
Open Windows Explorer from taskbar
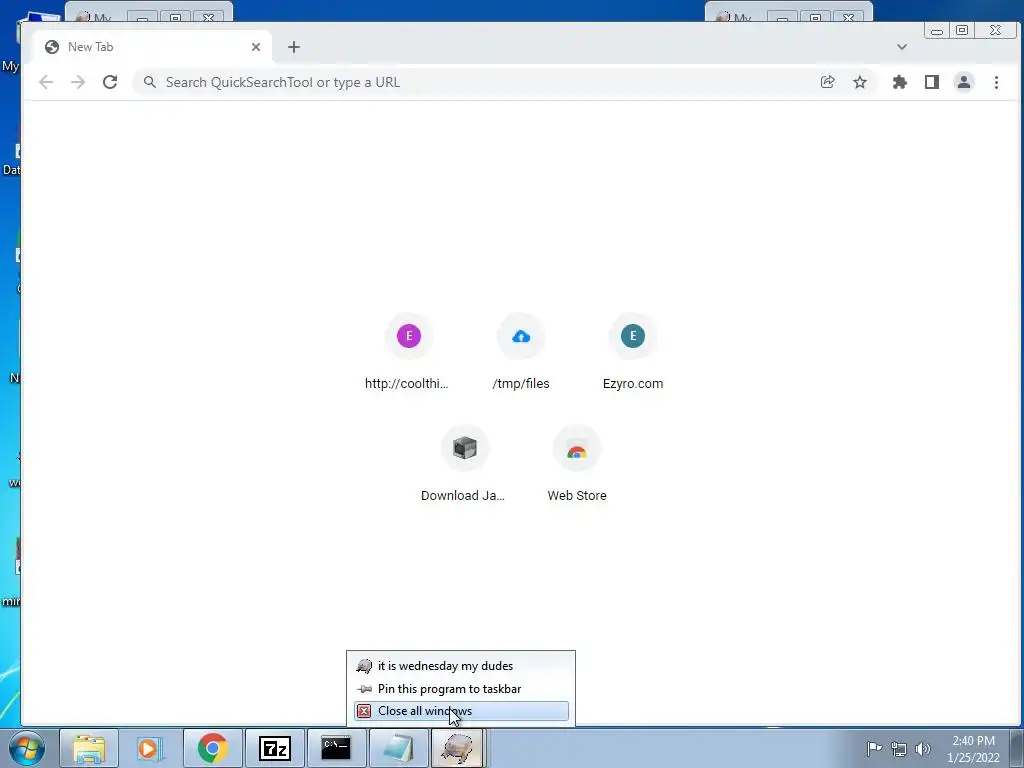(89, 749)
